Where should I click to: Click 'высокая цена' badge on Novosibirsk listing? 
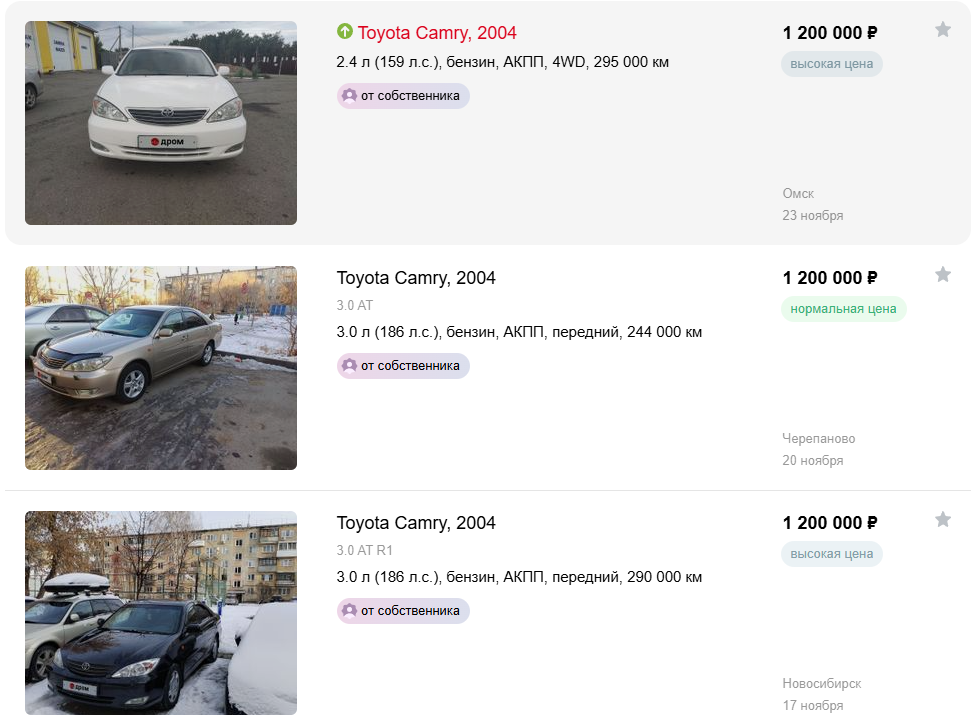pos(831,553)
